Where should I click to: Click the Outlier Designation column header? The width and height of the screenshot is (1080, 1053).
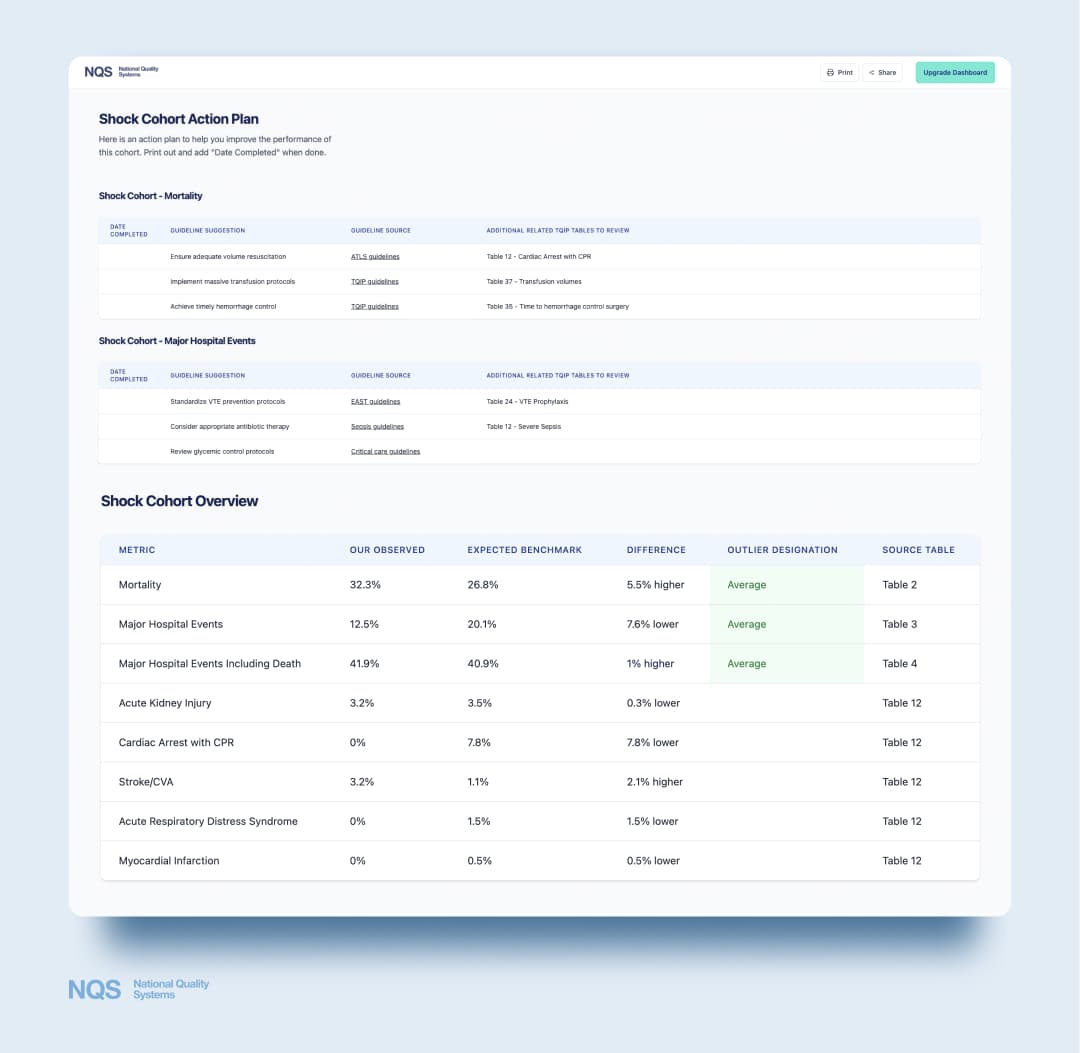(782, 550)
